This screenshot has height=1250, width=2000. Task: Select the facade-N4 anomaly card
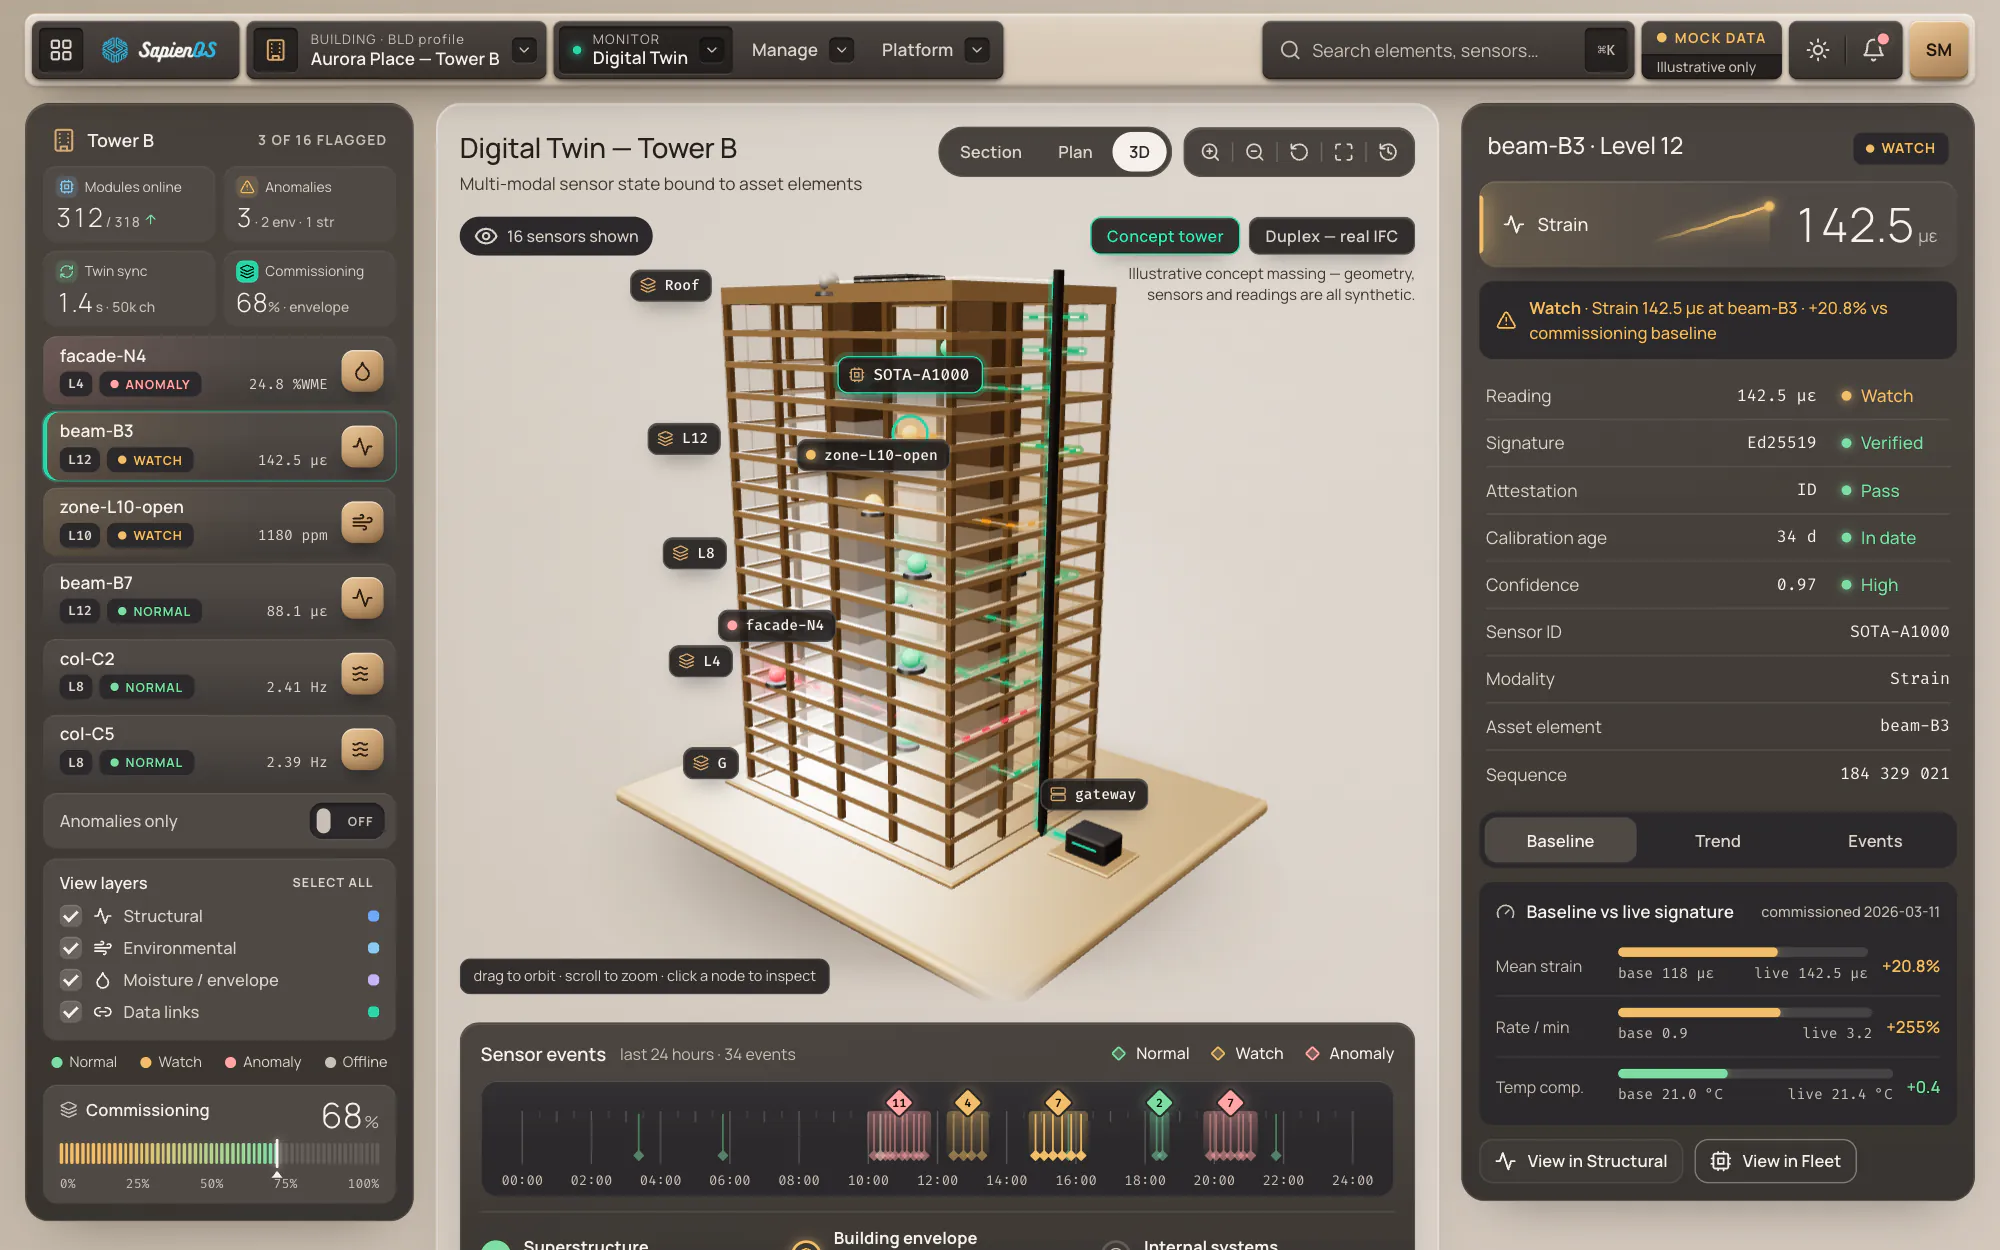pos(220,371)
